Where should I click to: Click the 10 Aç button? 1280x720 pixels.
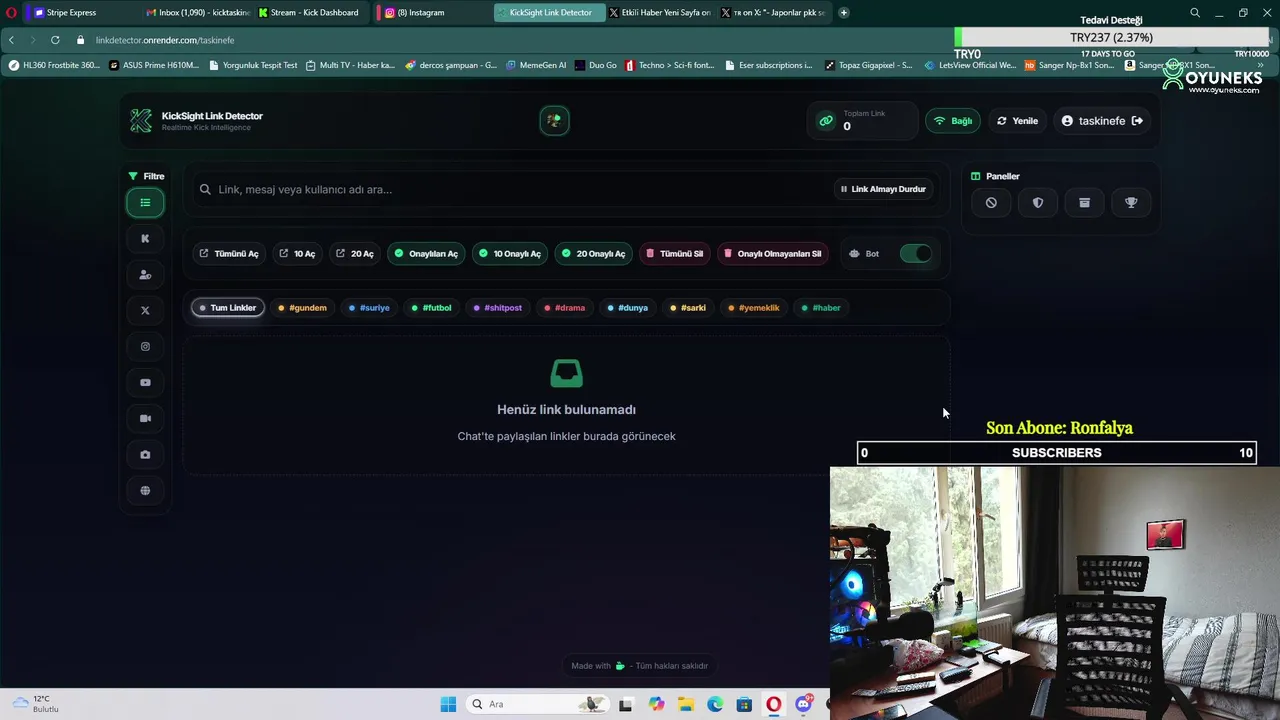tap(297, 254)
